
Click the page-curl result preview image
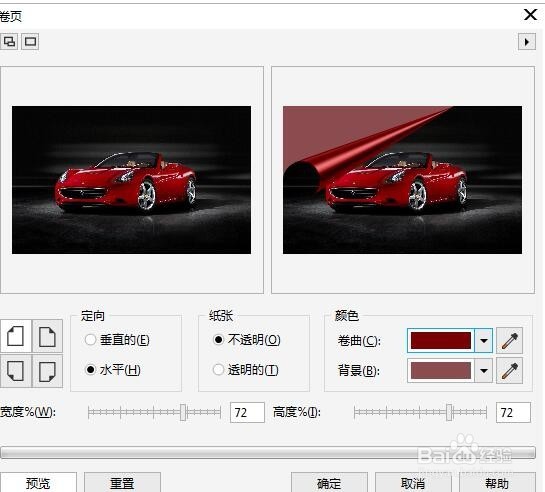(402, 180)
